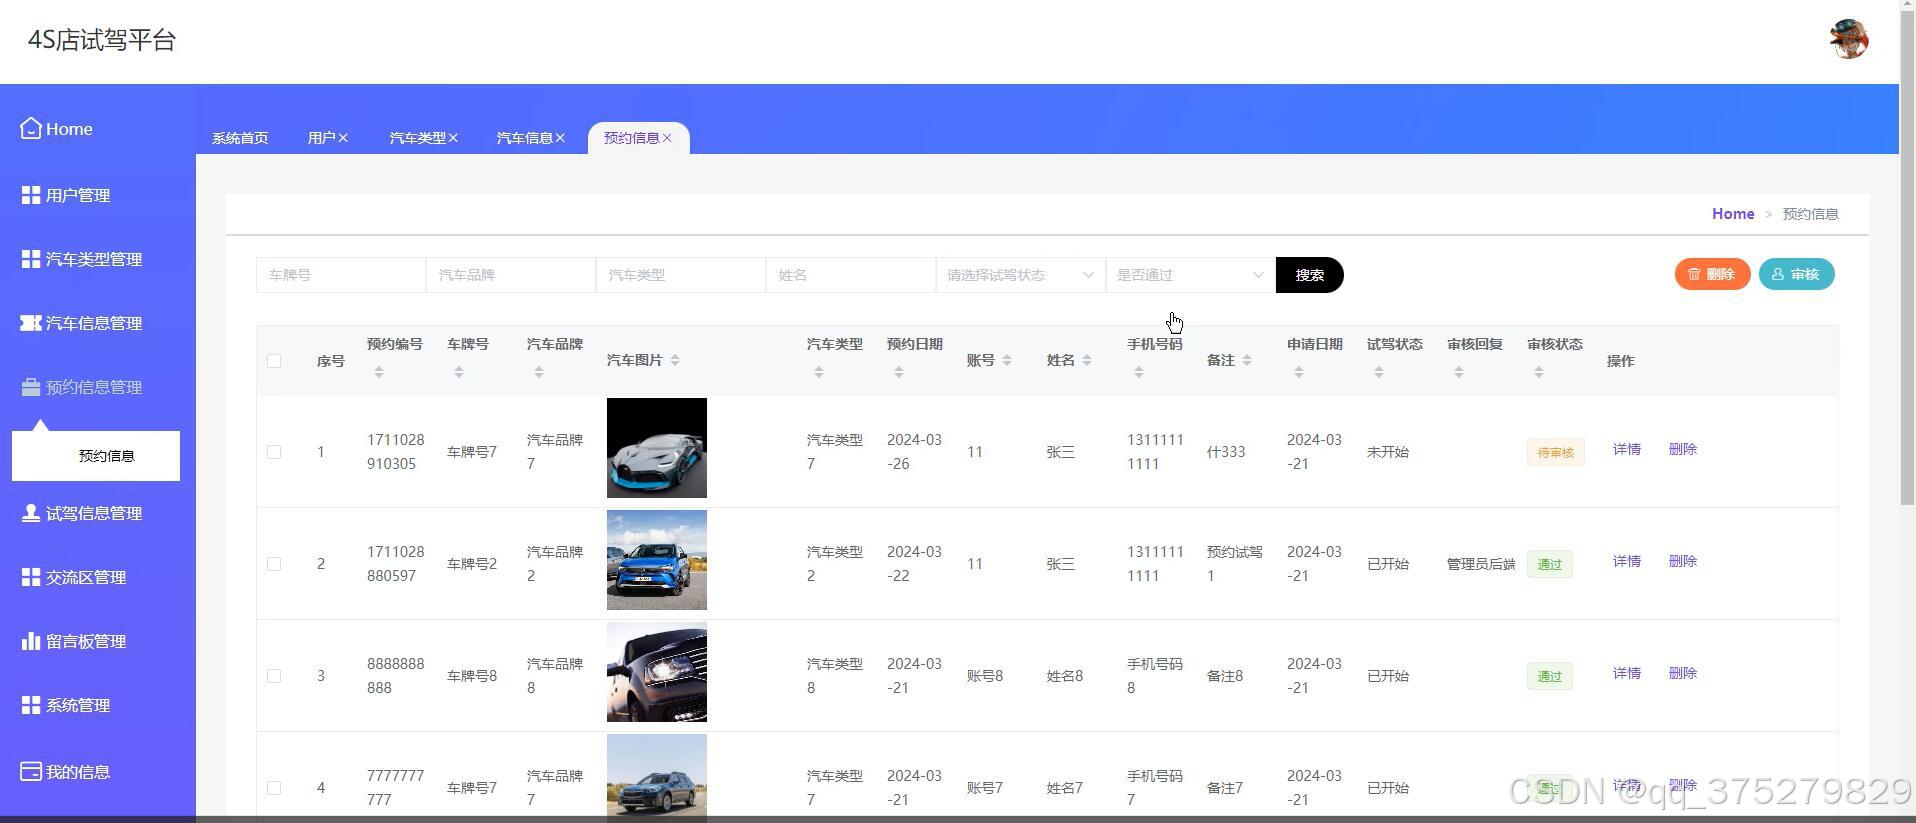Open 详情 for row 1
This screenshot has width=1916, height=823.
coord(1626,450)
